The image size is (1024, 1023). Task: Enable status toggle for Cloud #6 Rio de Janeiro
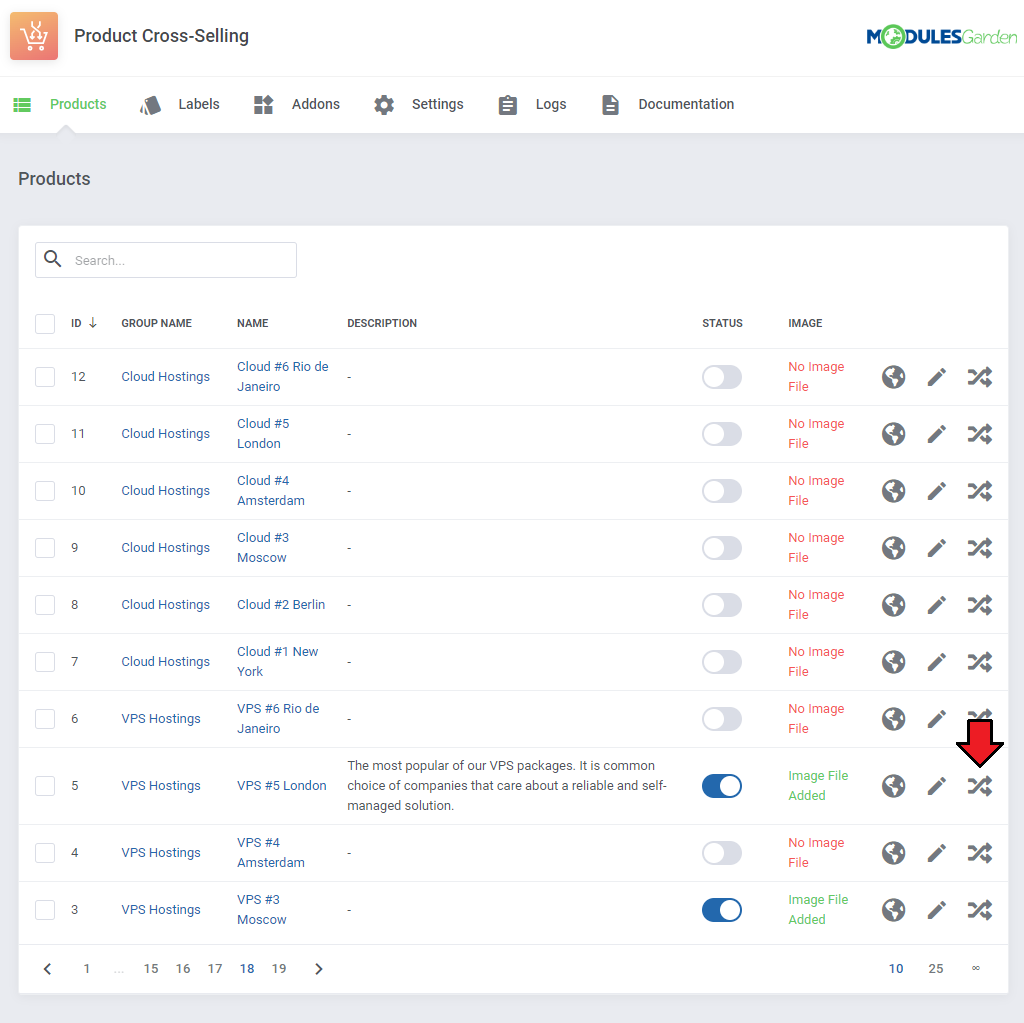pos(722,377)
